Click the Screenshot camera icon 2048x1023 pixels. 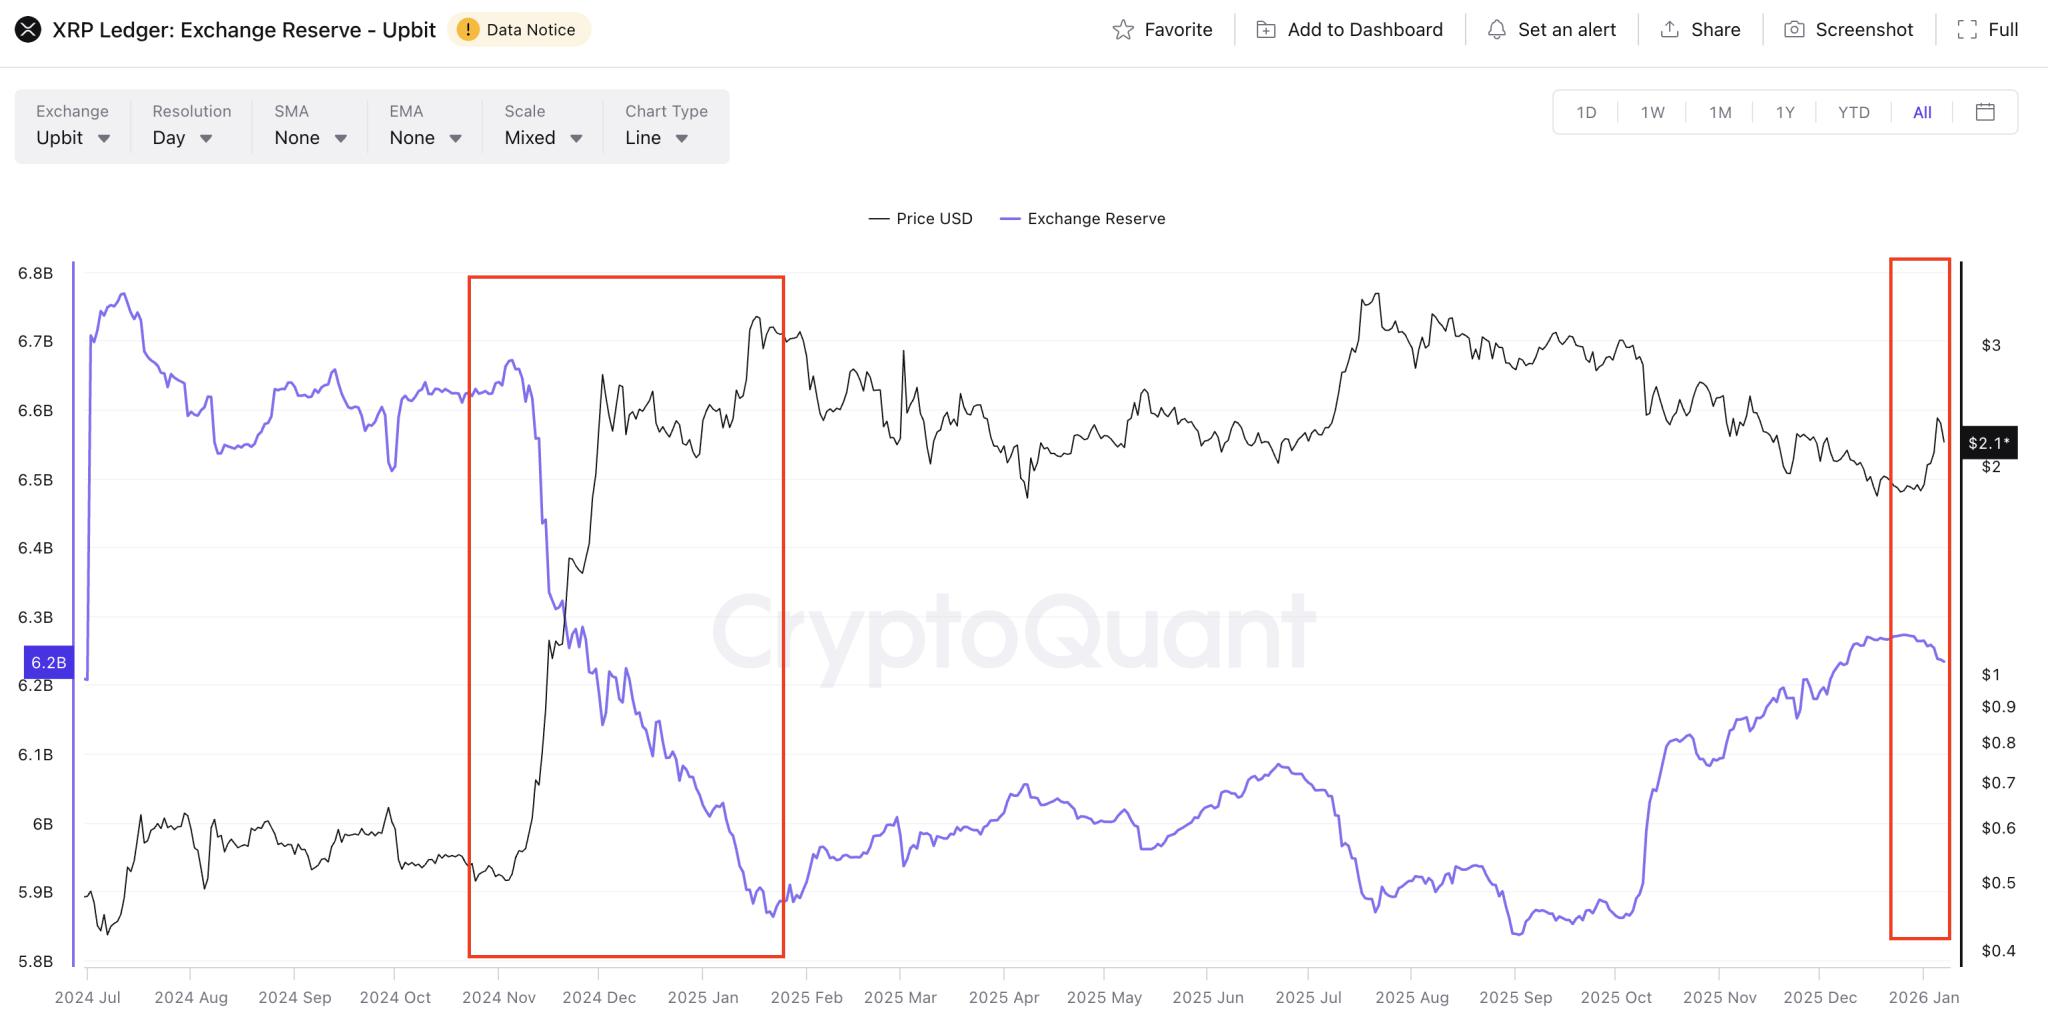[x=1795, y=29]
